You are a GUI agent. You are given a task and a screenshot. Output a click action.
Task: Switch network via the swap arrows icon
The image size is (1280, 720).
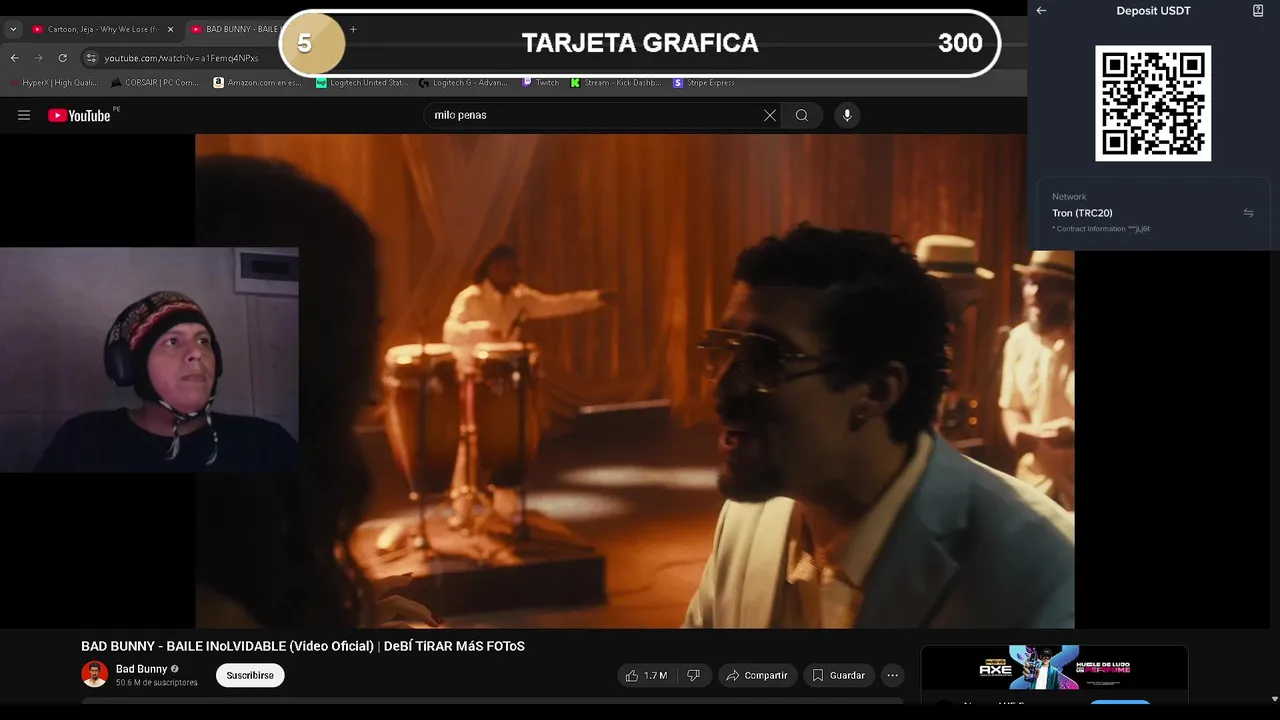pos(1248,213)
